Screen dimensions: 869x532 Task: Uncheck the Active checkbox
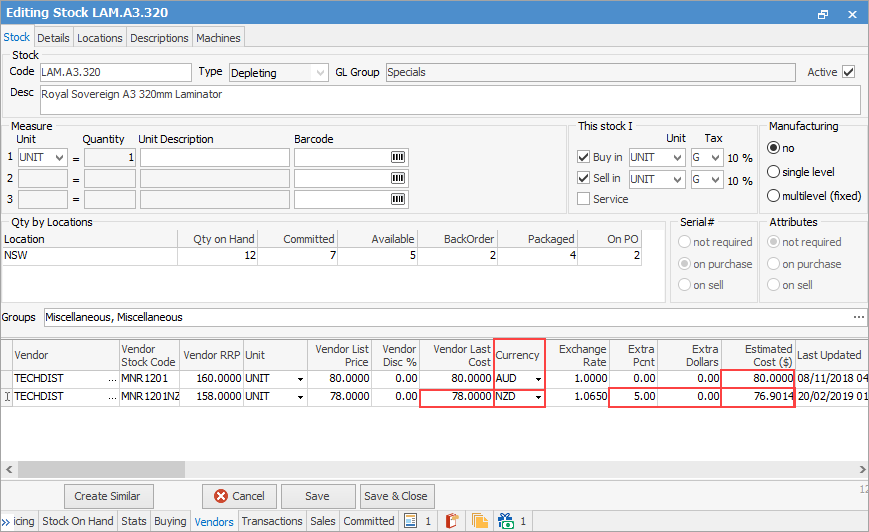coord(849,72)
